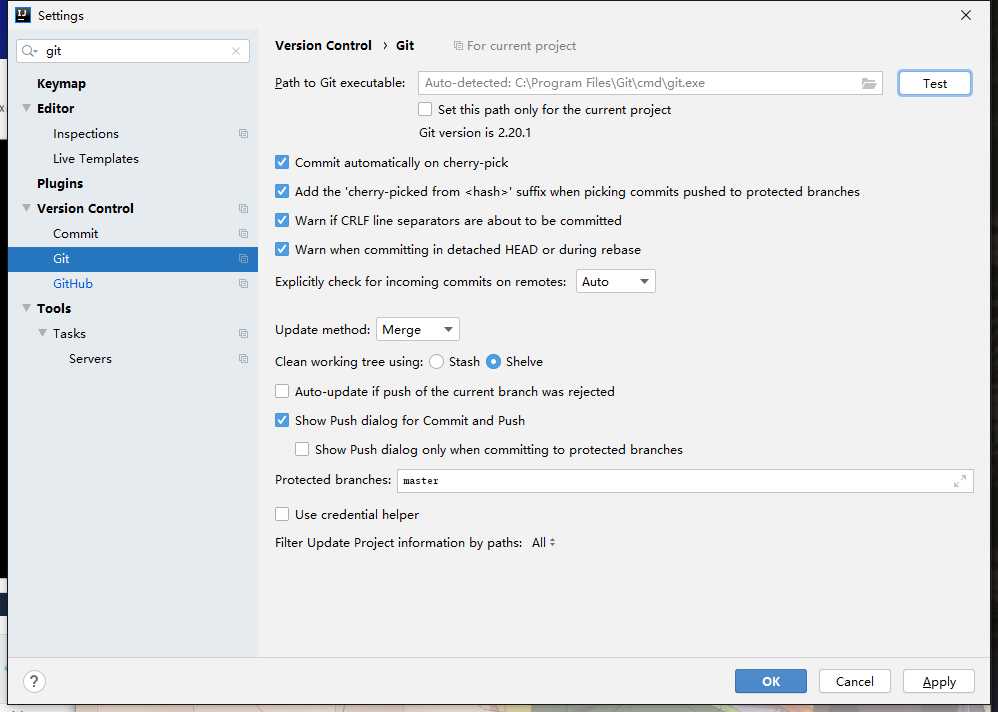Enable Set this path only for current project
Image resolution: width=998 pixels, height=712 pixels.
pyautogui.click(x=425, y=109)
